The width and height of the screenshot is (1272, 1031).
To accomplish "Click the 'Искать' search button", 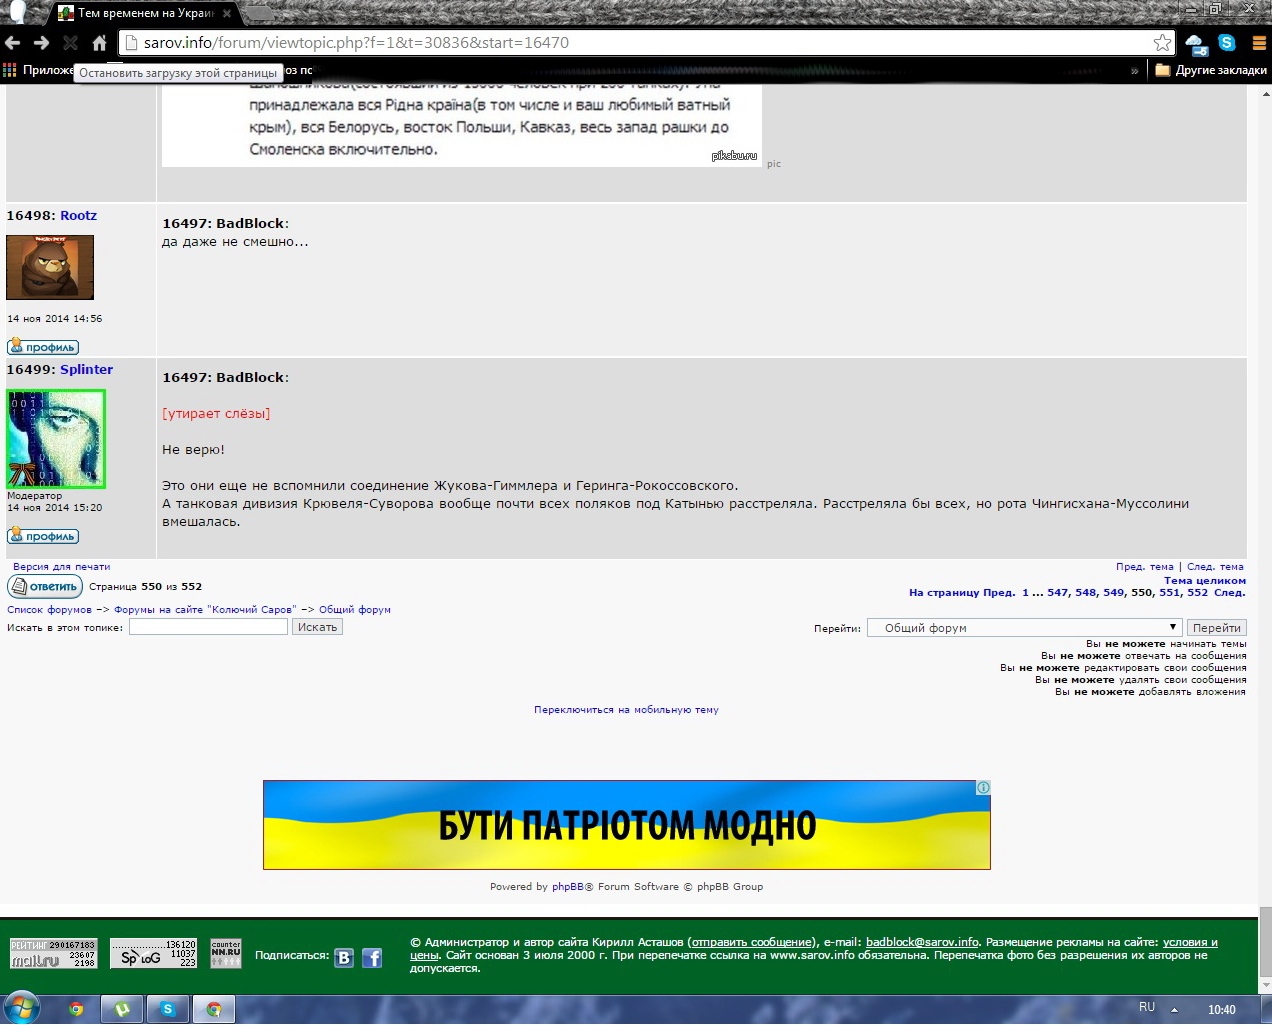I will click(317, 627).
